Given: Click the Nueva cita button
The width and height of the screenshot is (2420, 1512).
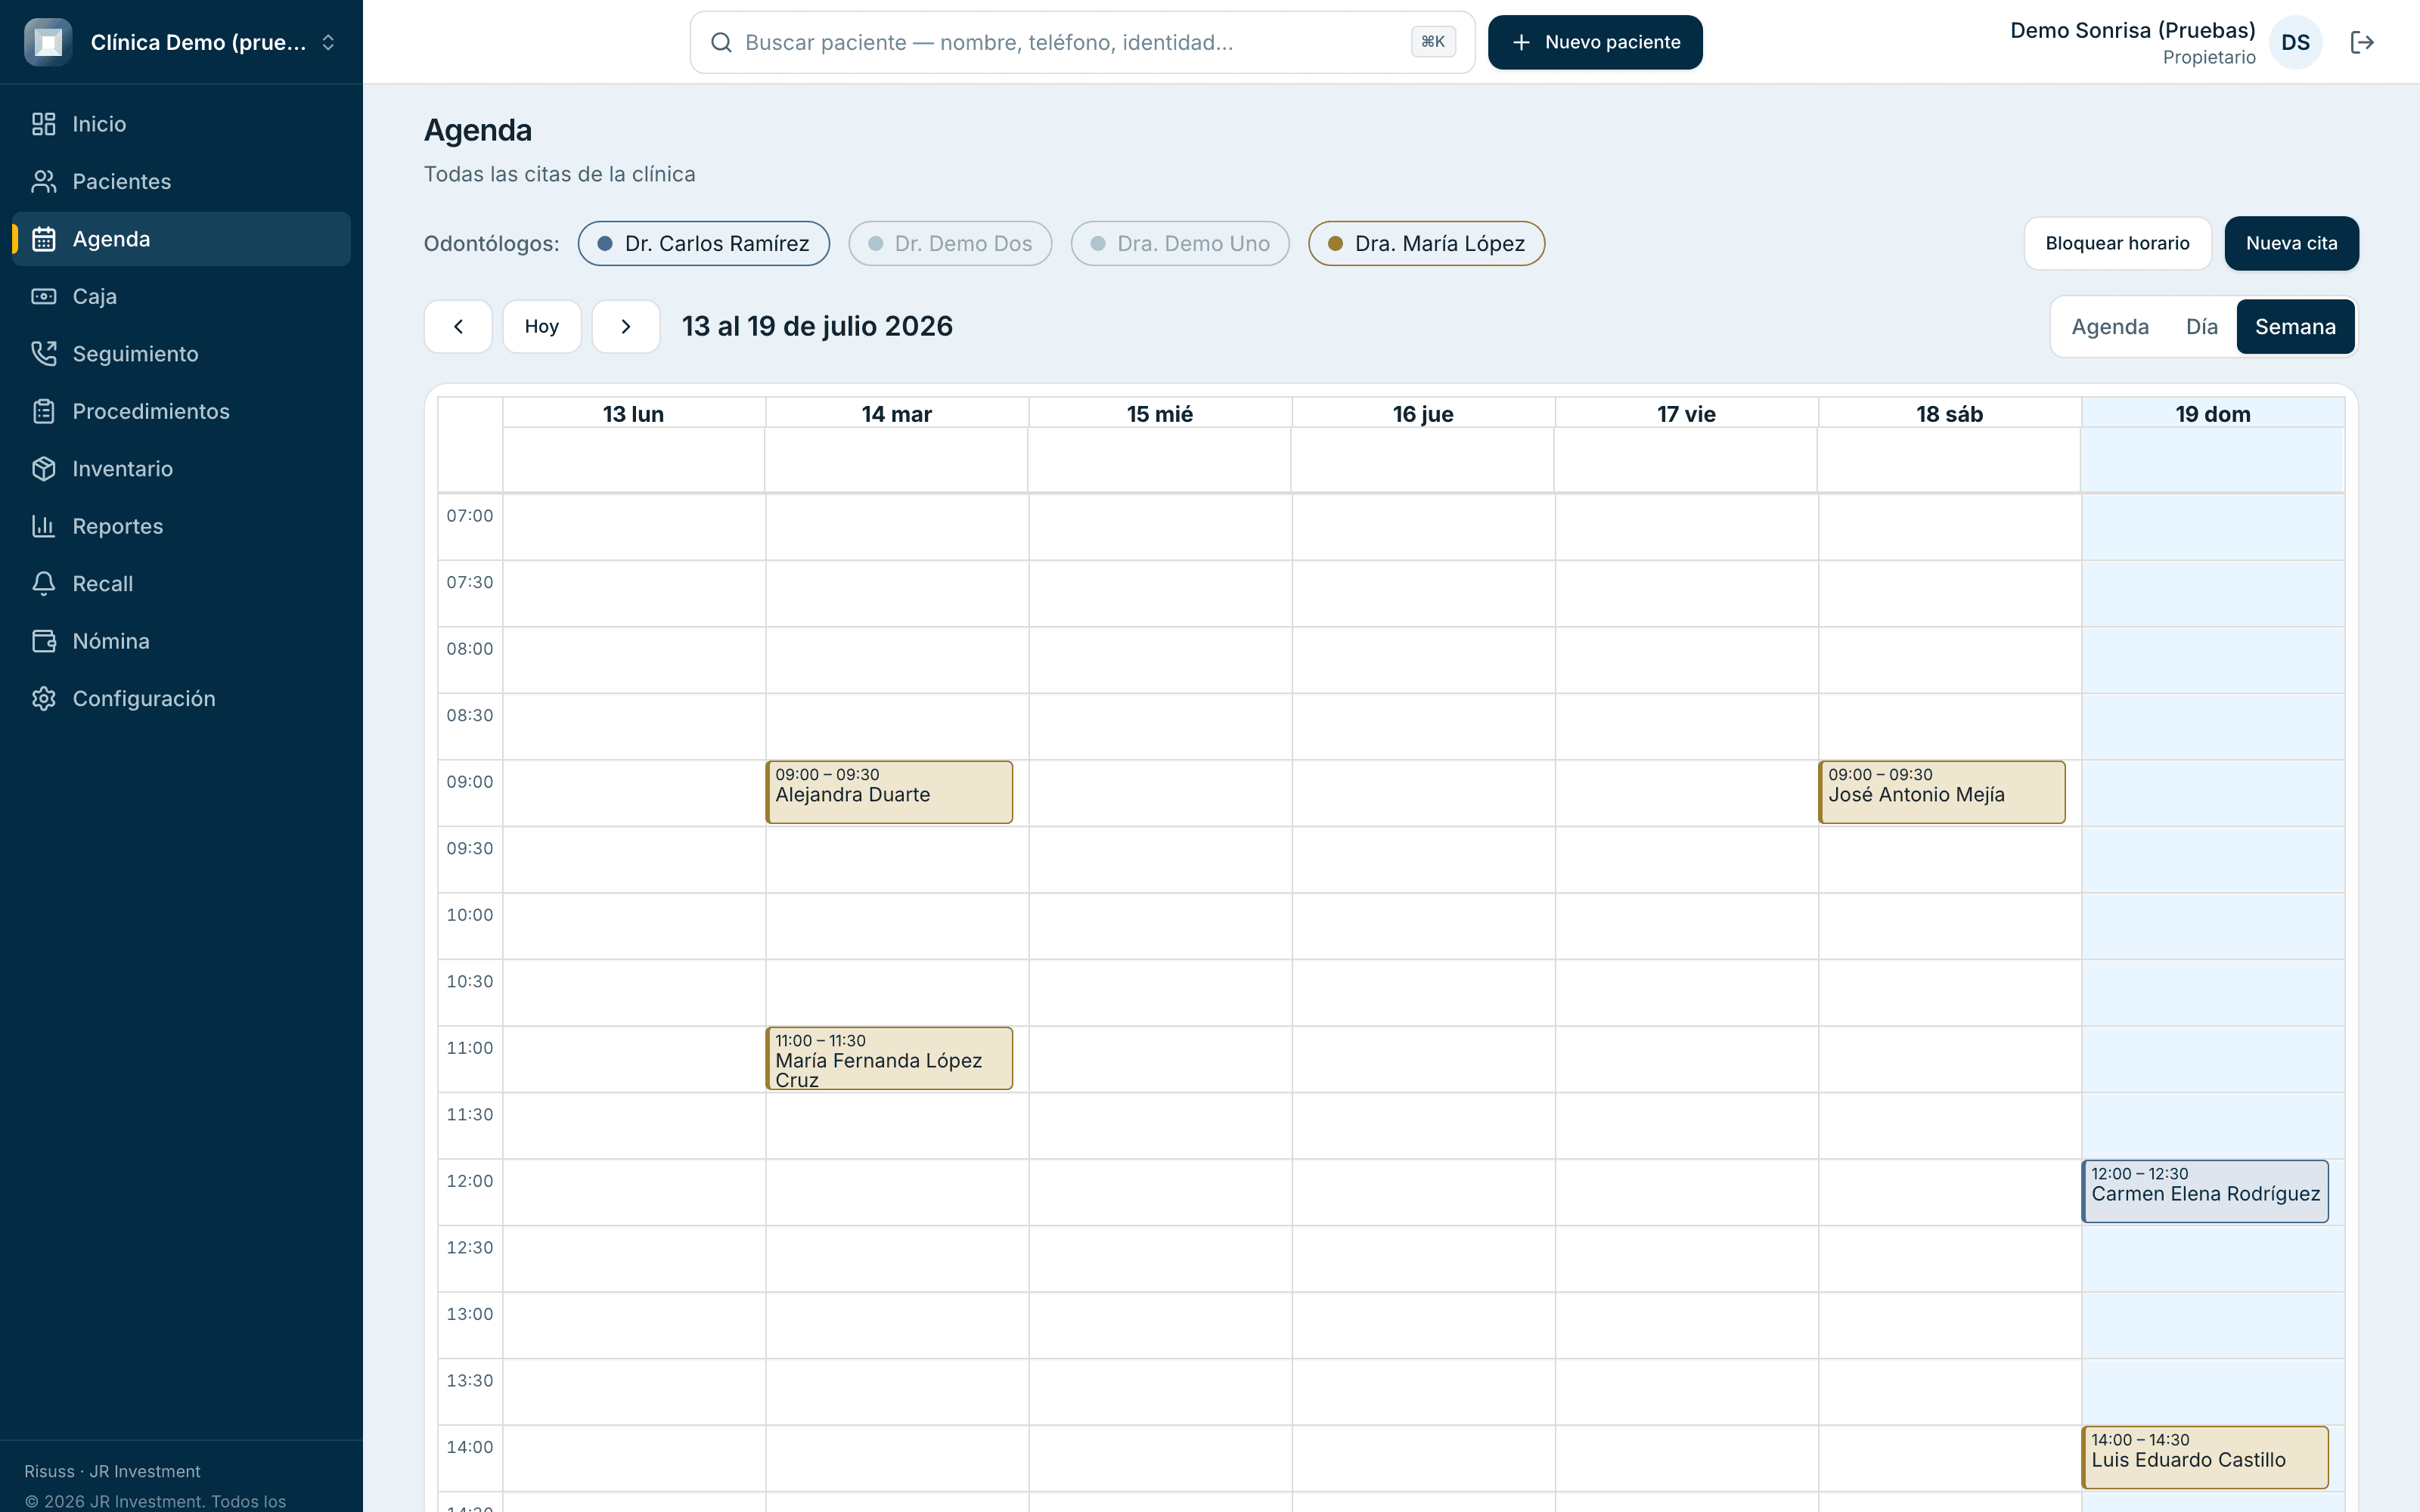Looking at the screenshot, I should [x=2291, y=244].
